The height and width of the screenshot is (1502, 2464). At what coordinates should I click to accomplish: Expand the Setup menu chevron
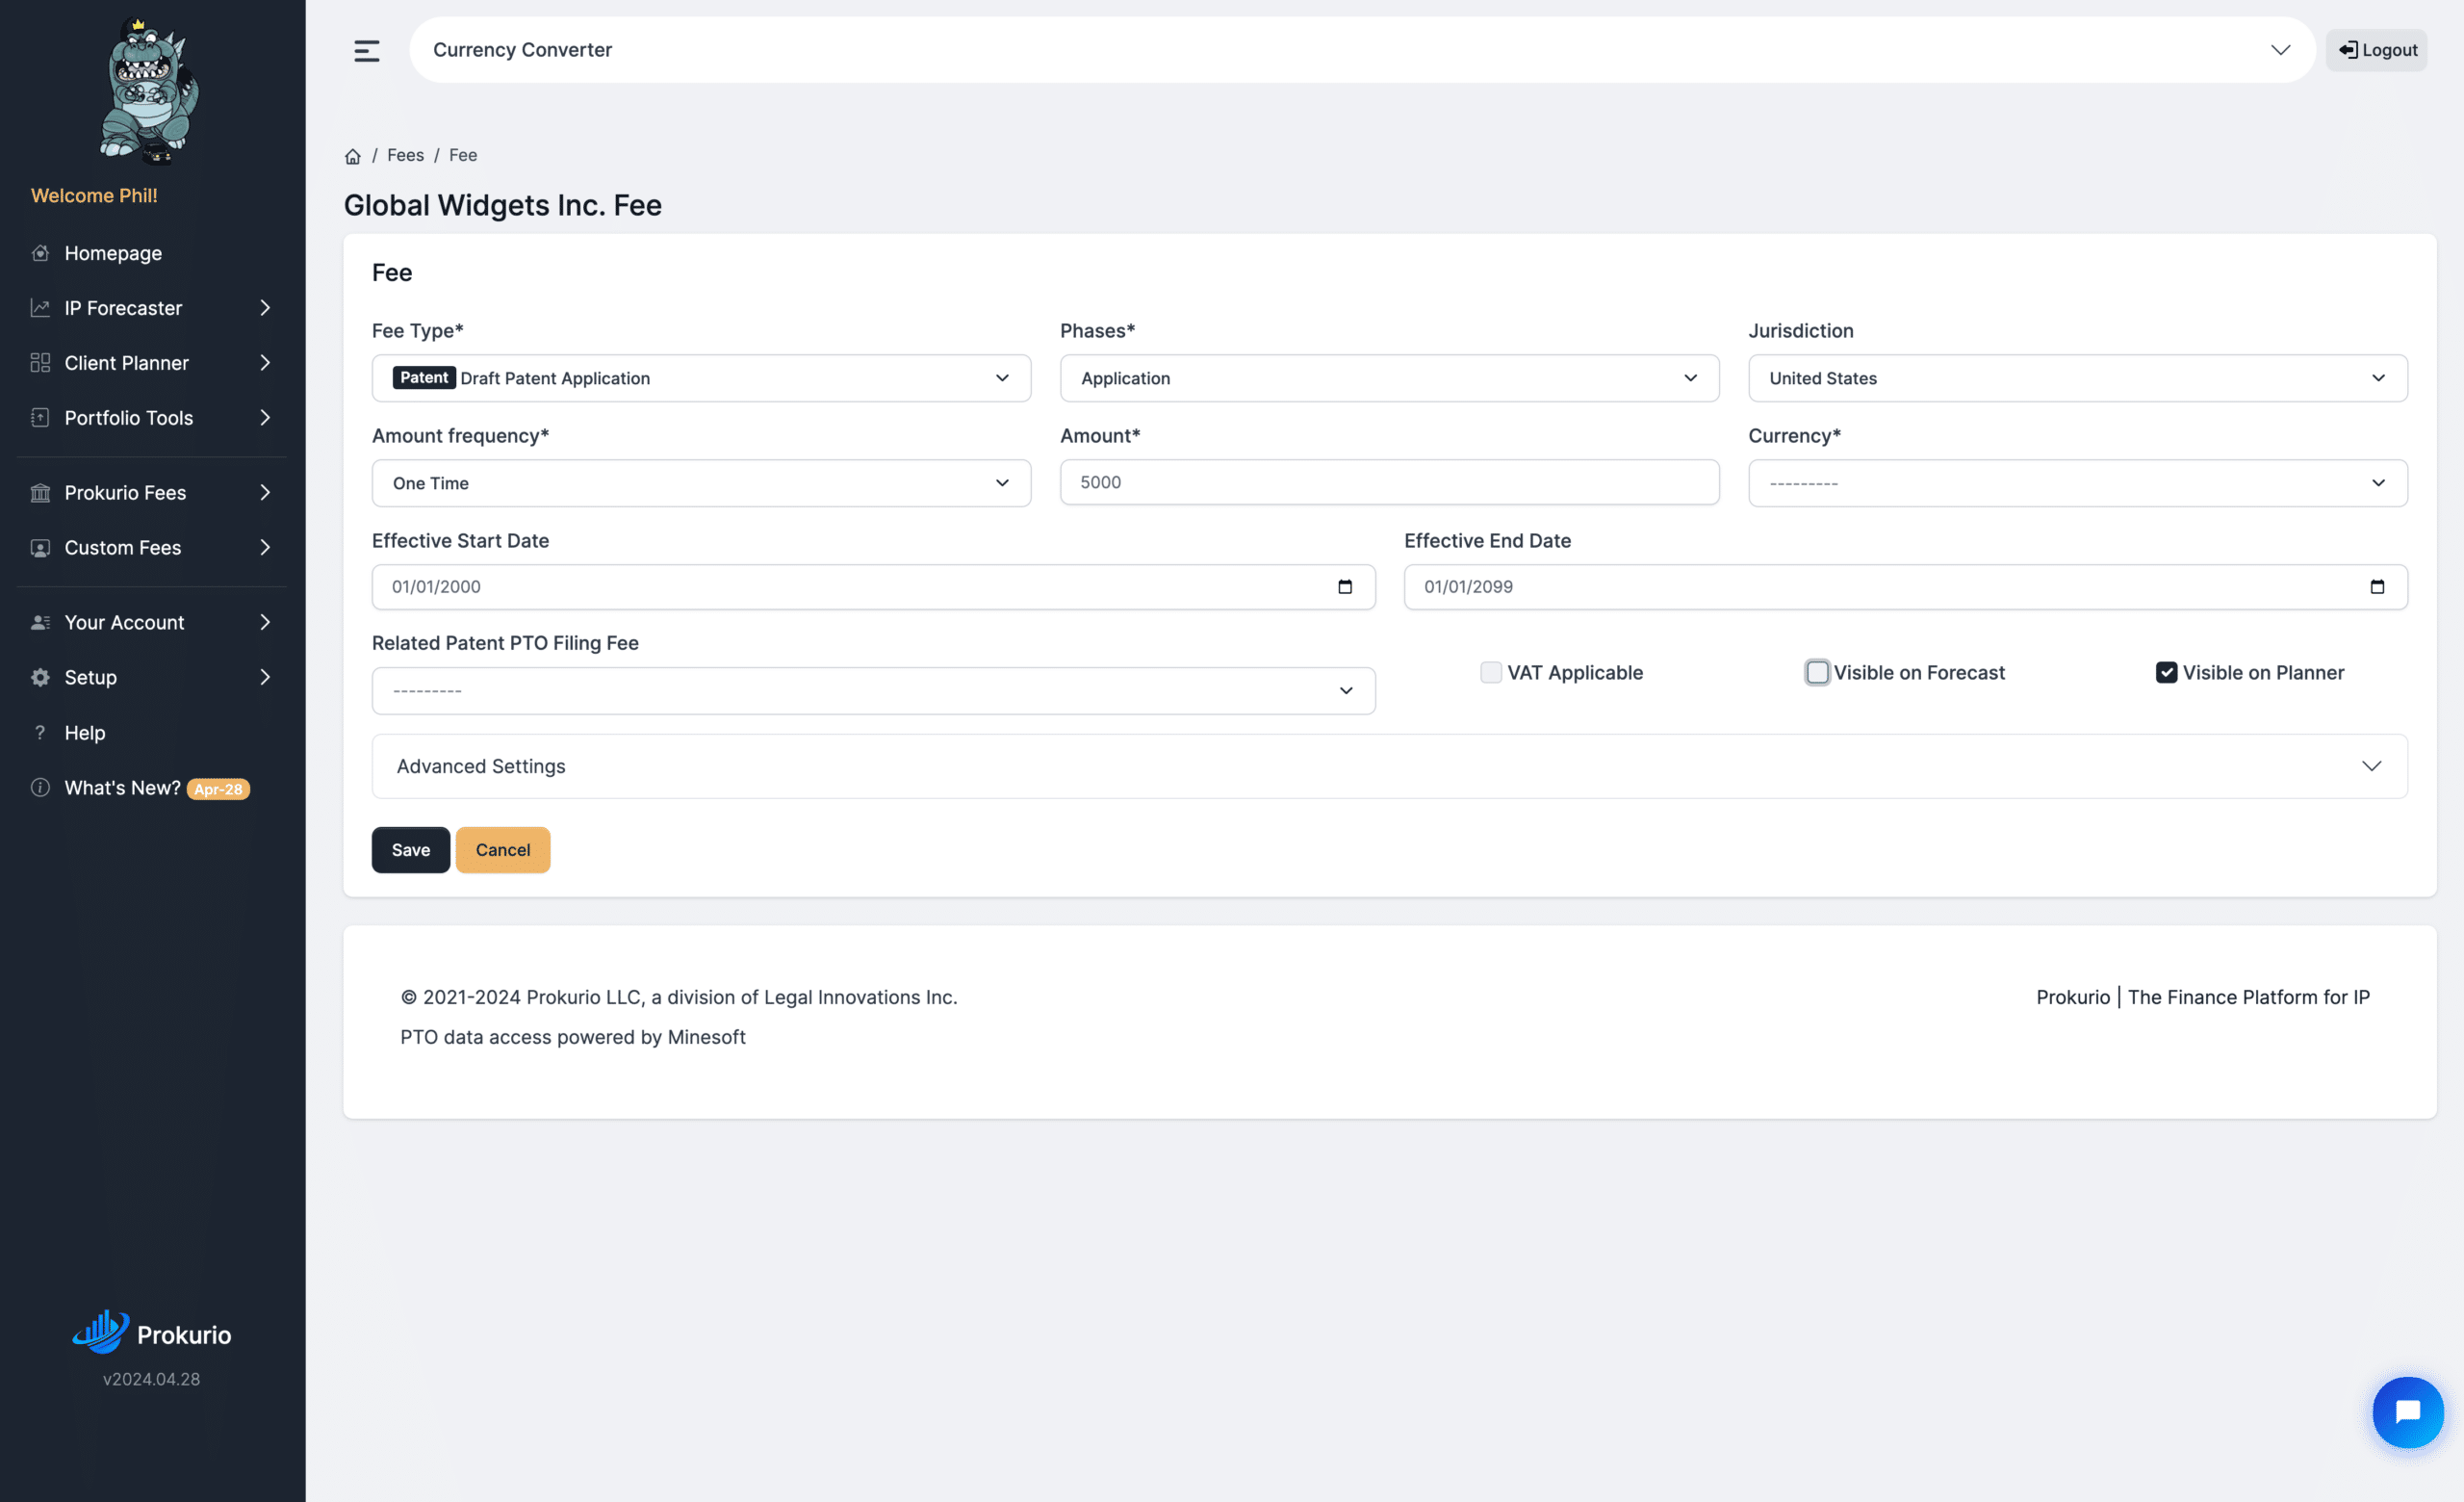265,678
